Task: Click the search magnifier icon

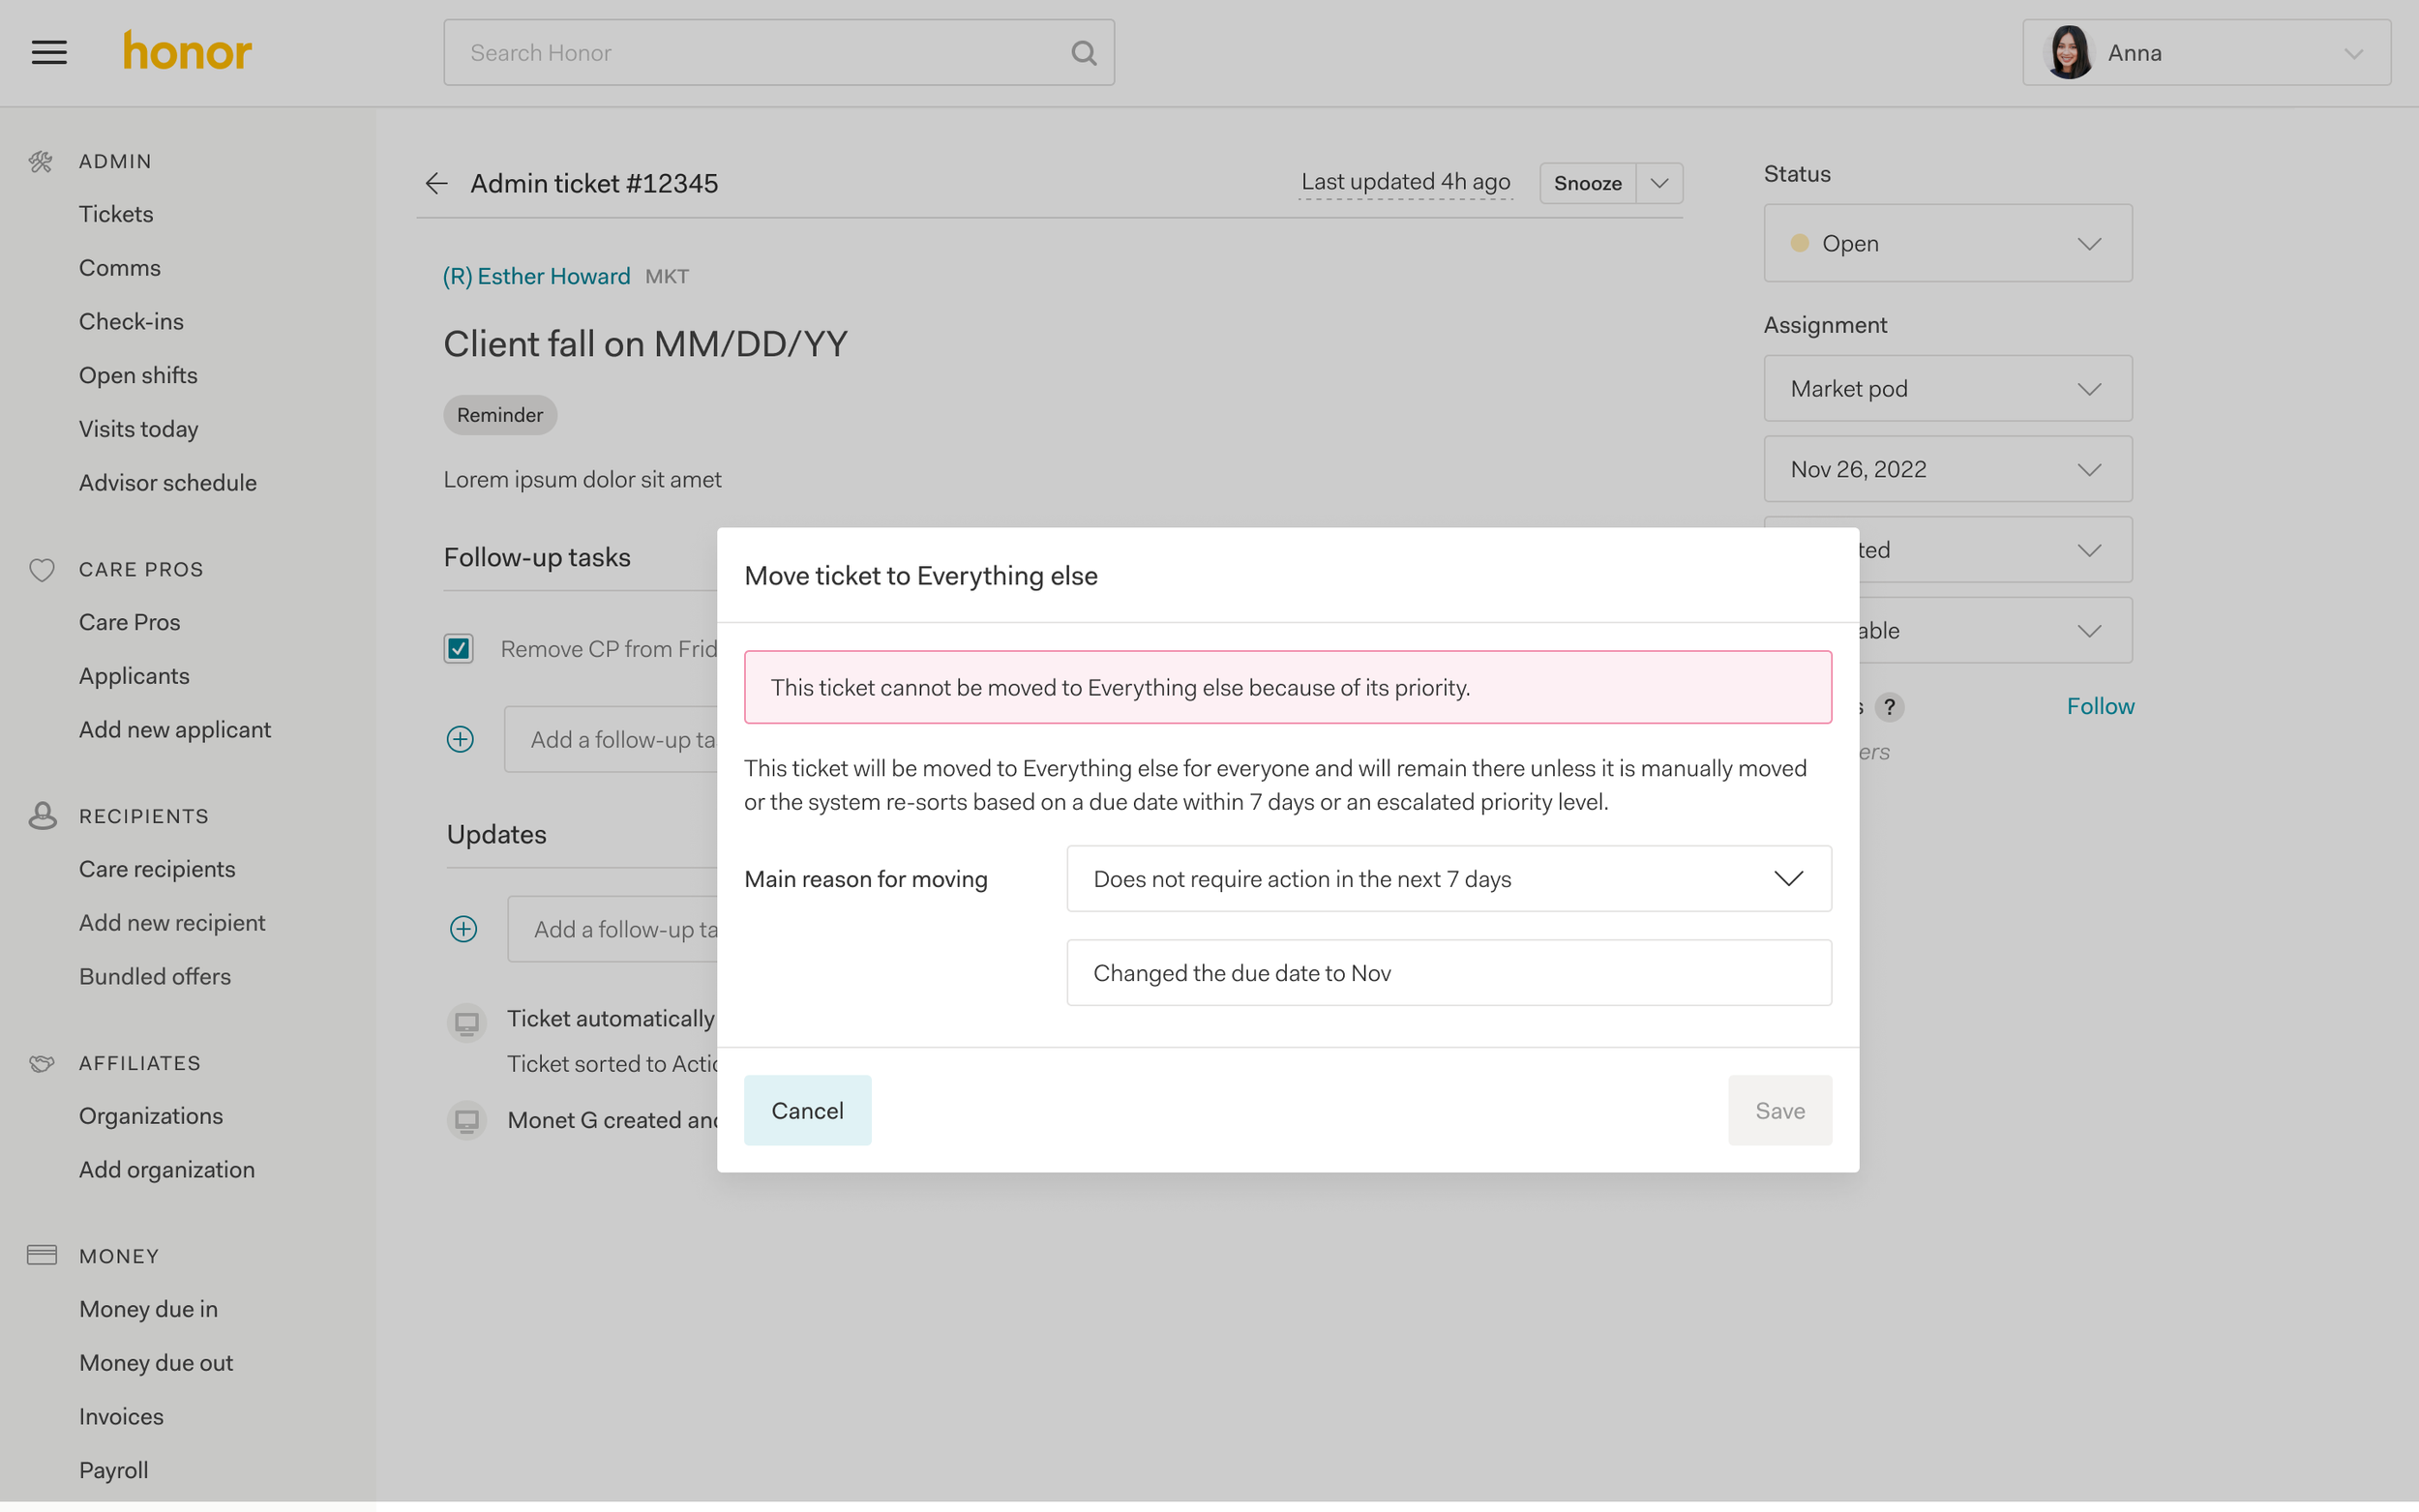Action: pyautogui.click(x=1083, y=52)
